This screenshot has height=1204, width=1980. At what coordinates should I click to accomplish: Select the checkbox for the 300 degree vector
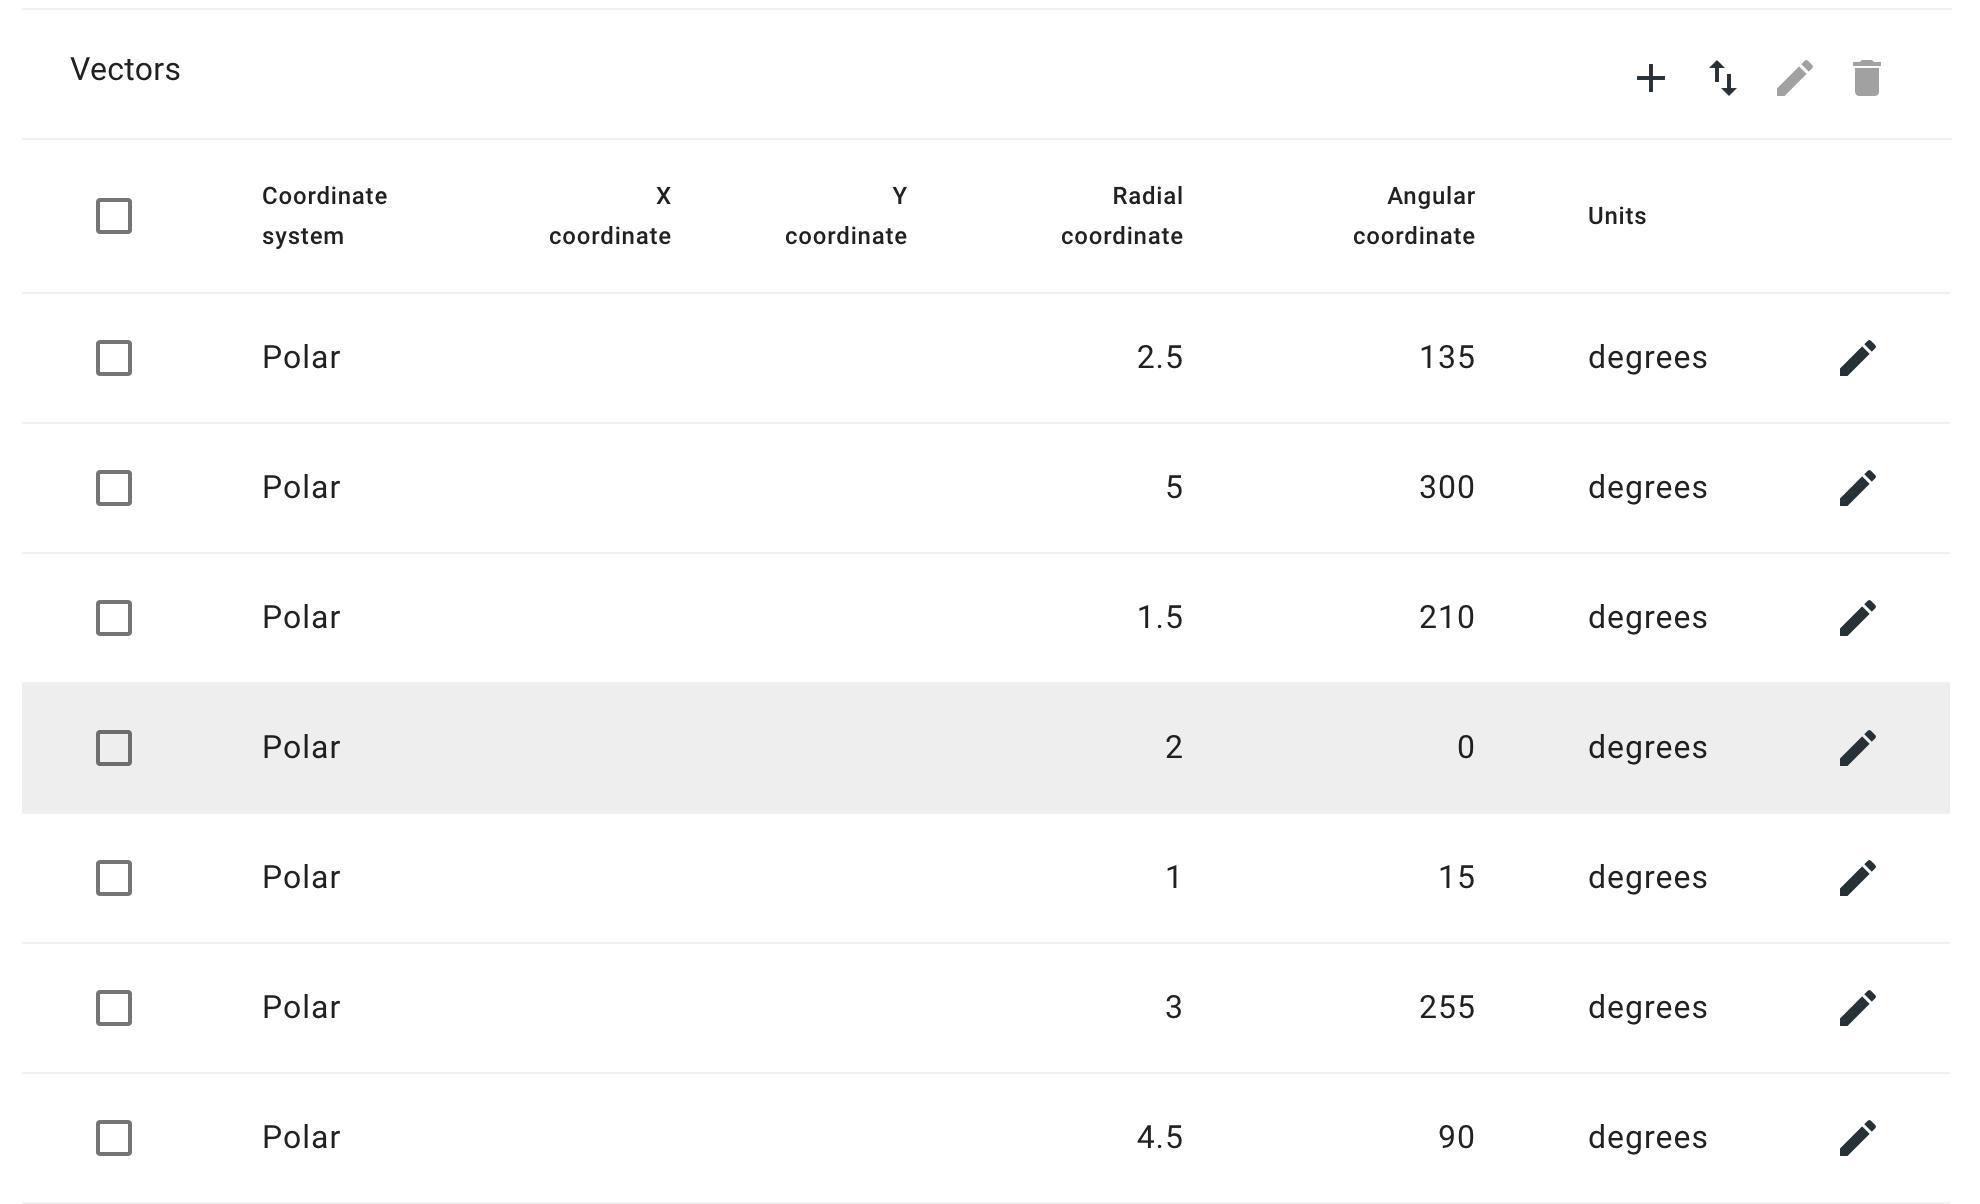click(x=114, y=488)
